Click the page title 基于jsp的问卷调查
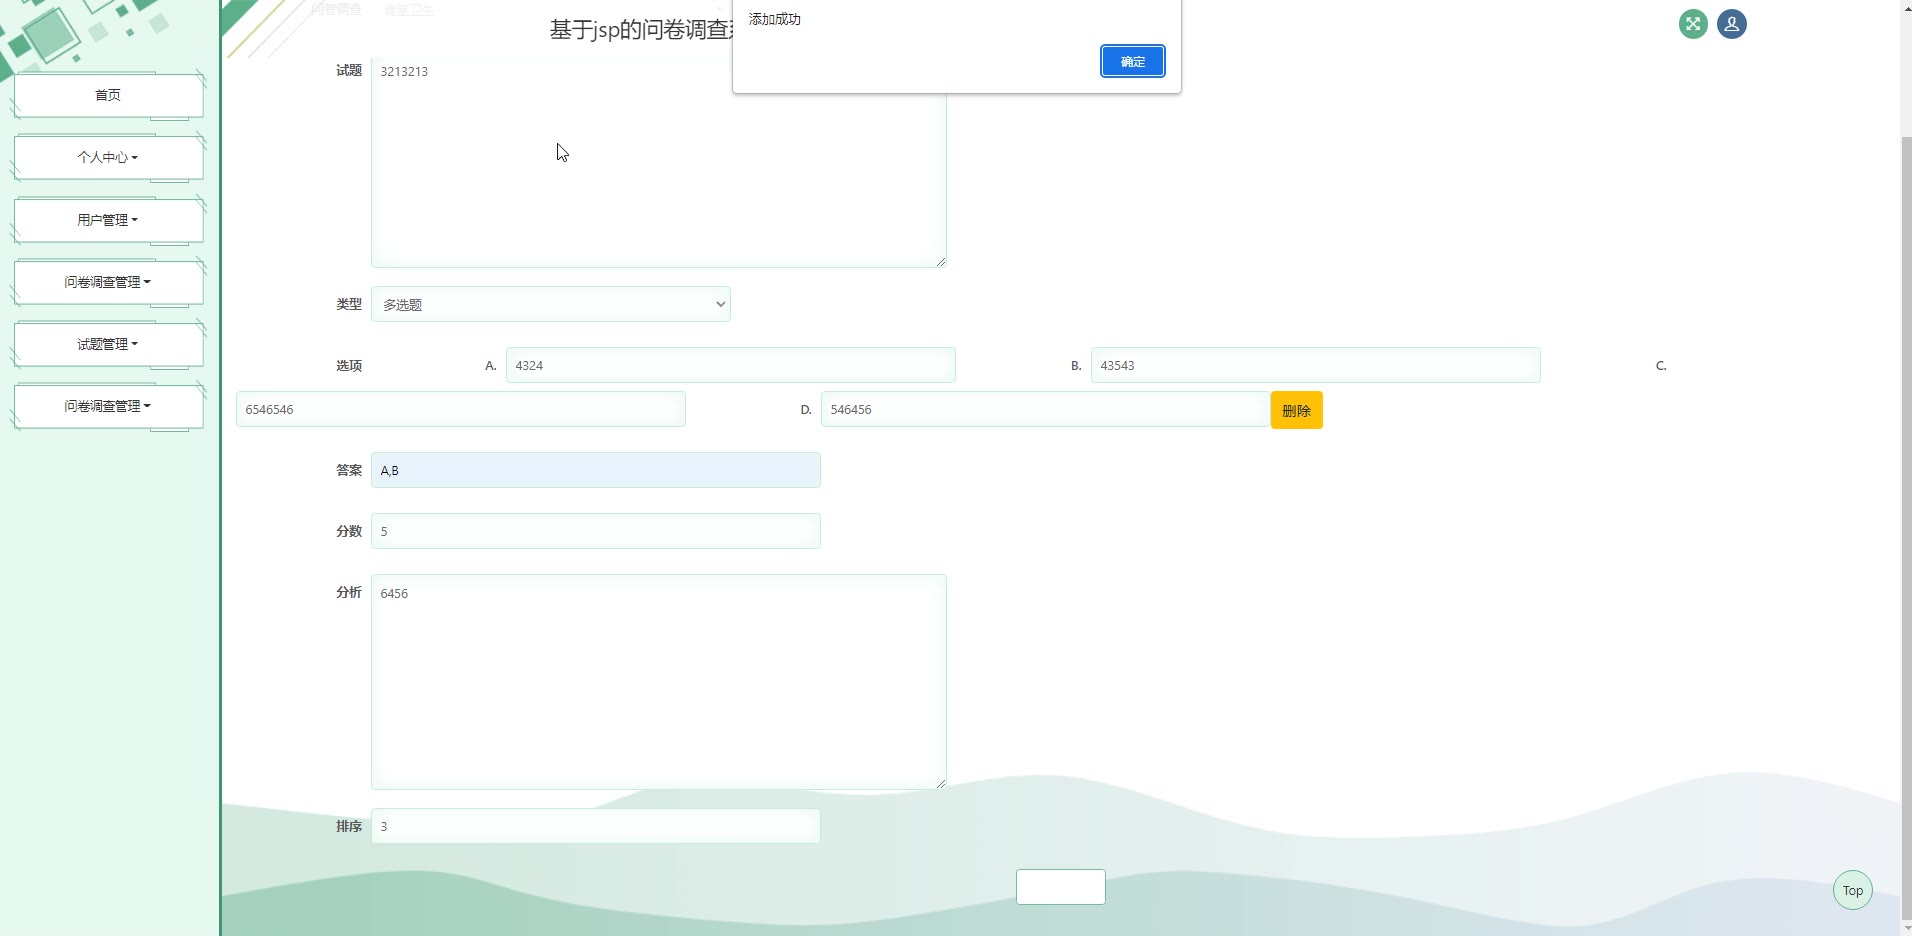The image size is (1912, 936). coord(641,29)
